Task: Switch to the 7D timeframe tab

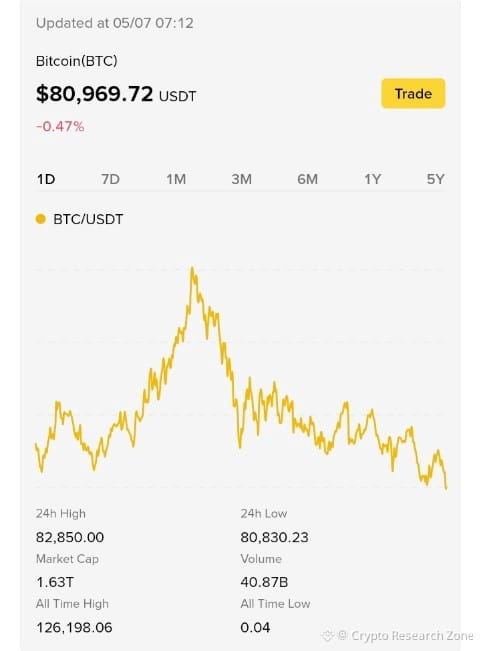Action: coord(110,179)
